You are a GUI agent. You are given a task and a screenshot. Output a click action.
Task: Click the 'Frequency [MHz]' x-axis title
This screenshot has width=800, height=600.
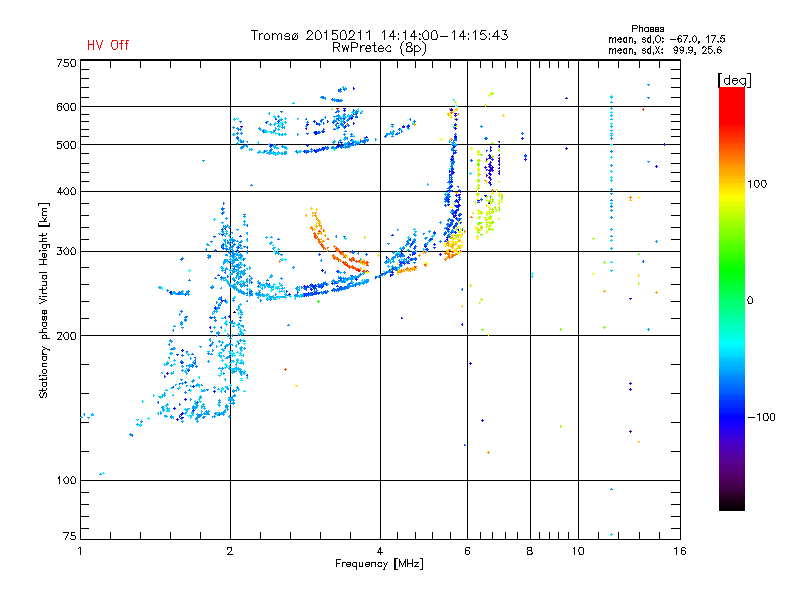click(379, 564)
